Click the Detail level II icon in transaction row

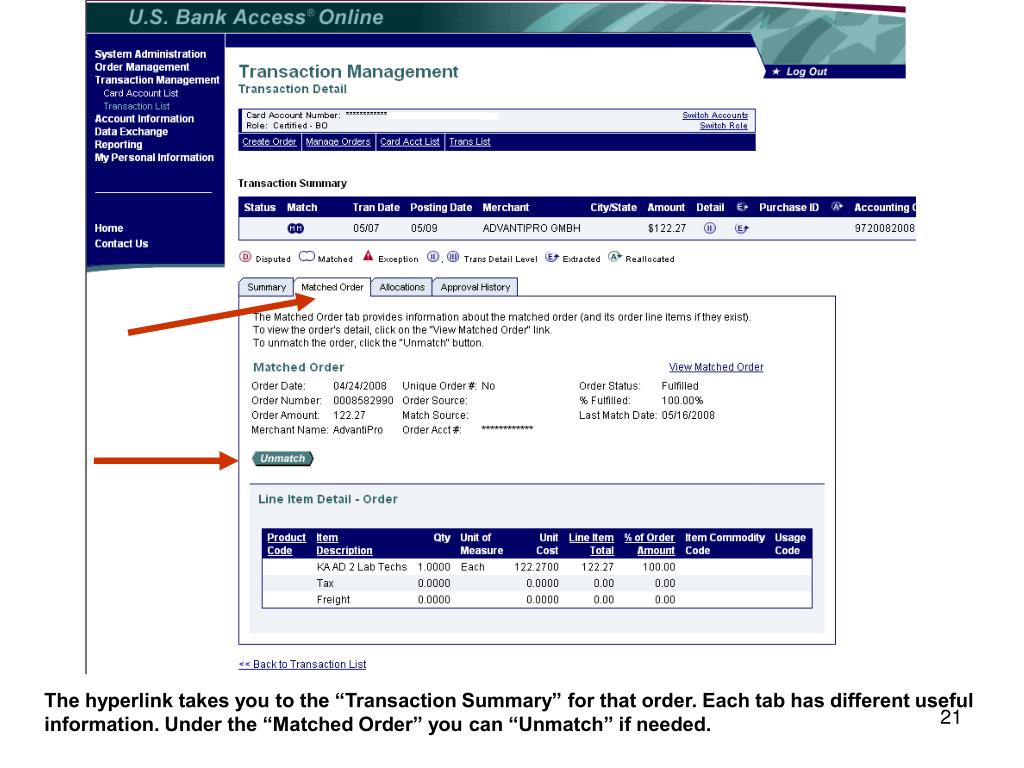709,228
